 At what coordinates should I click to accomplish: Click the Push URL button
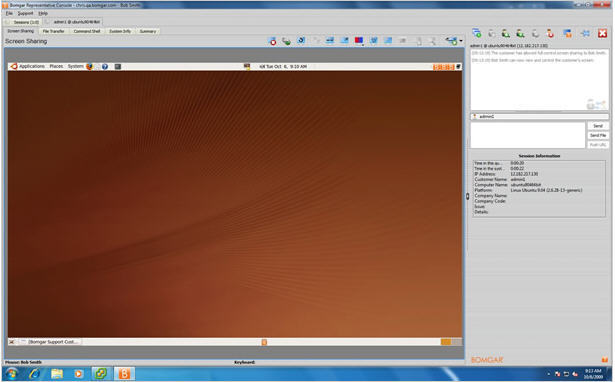[x=598, y=145]
